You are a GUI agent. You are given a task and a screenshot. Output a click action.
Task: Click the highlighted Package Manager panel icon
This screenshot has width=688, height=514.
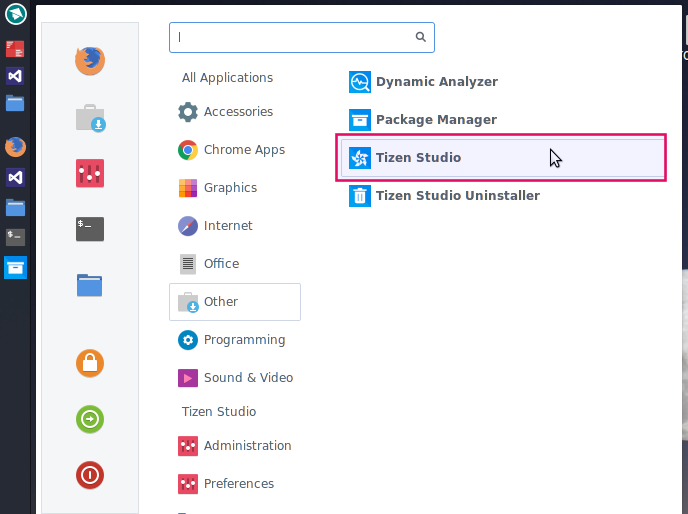[15, 268]
